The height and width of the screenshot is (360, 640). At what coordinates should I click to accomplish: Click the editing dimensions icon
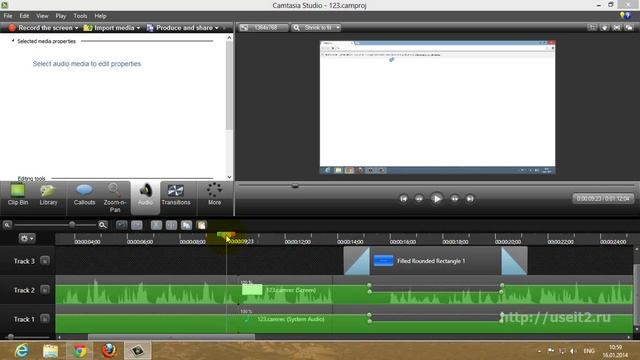244,28
